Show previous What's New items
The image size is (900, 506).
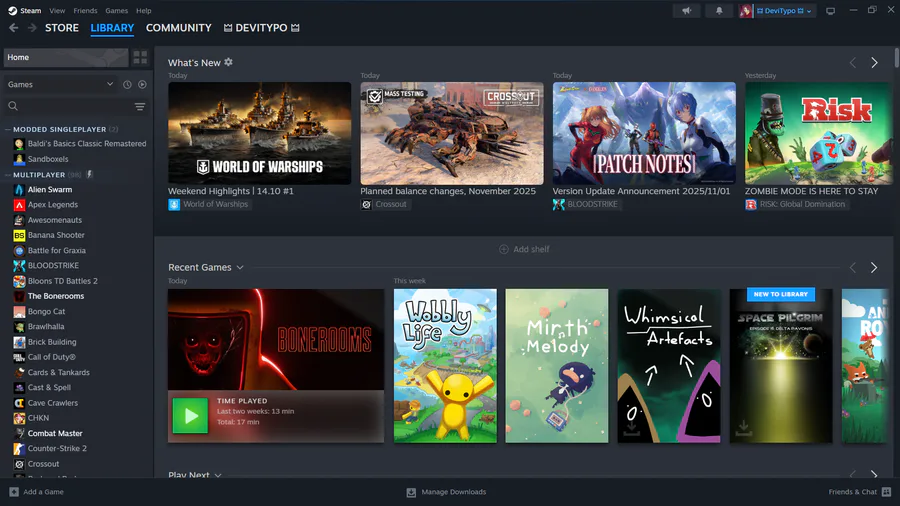click(853, 63)
